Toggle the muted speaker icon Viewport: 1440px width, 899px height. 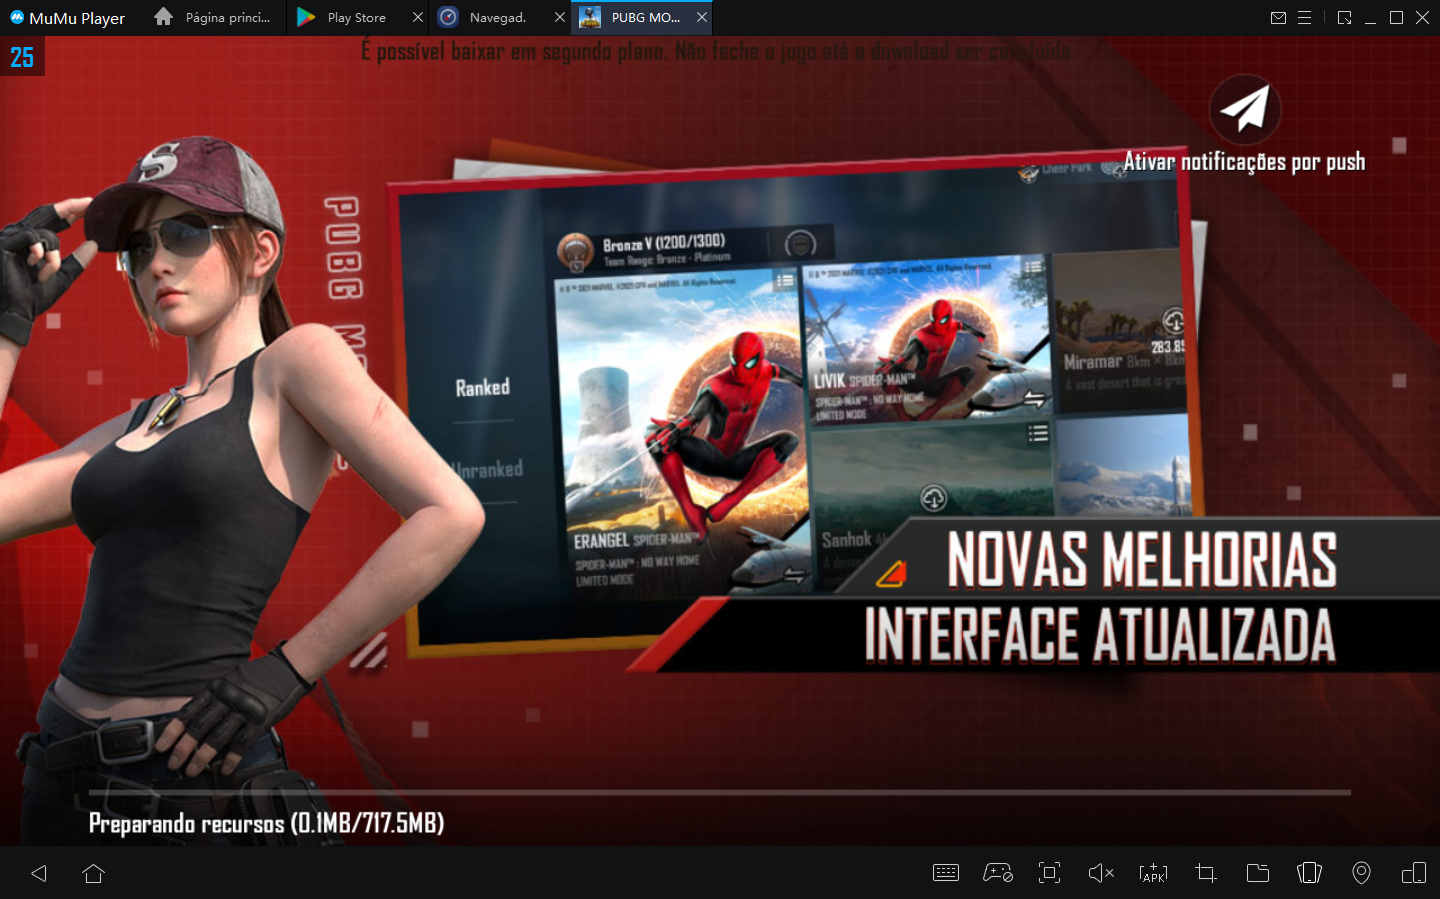point(1101,873)
